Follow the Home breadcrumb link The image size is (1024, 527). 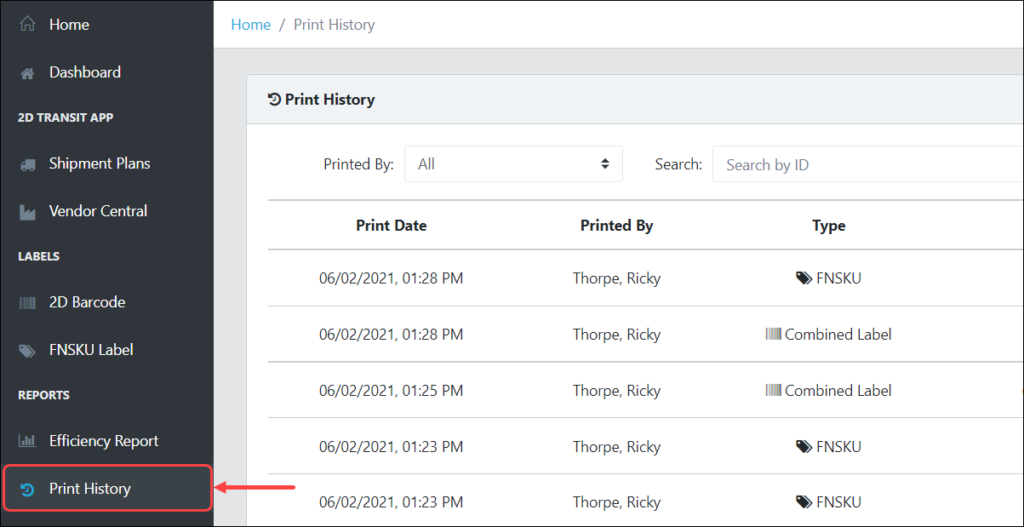coord(251,25)
